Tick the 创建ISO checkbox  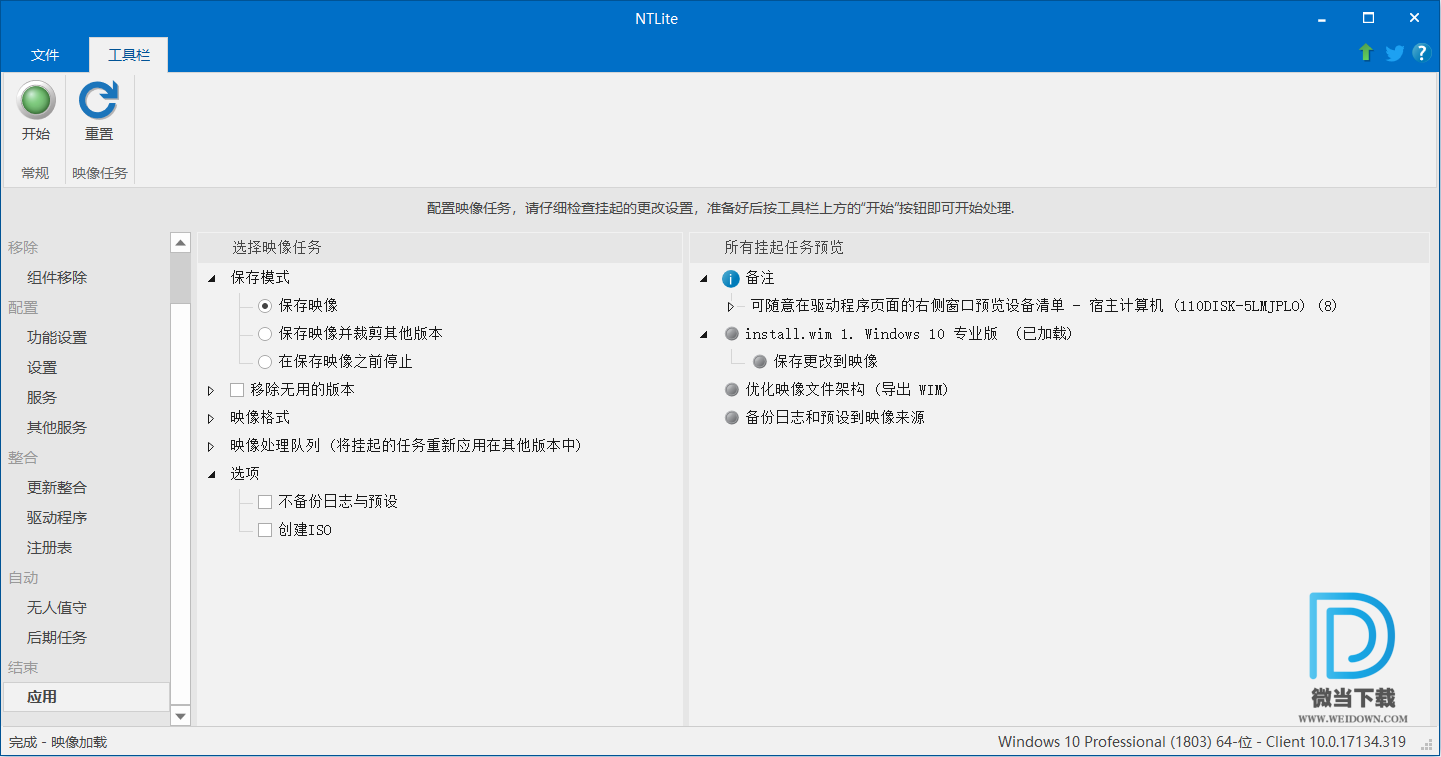pos(265,530)
